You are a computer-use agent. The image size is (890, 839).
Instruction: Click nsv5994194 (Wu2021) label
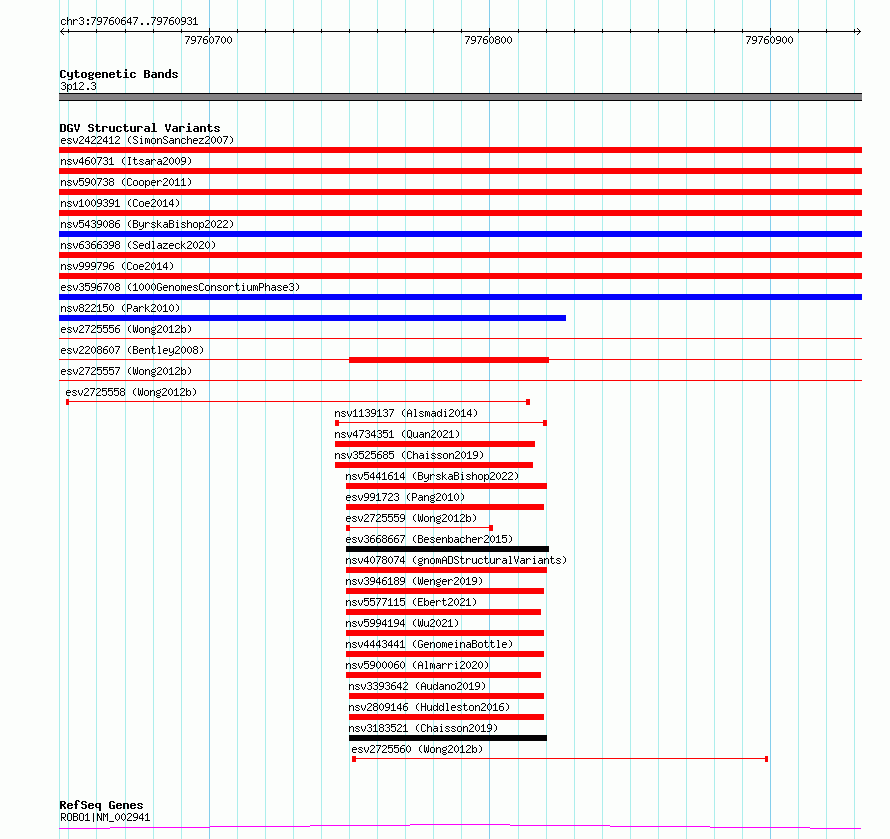(x=402, y=623)
